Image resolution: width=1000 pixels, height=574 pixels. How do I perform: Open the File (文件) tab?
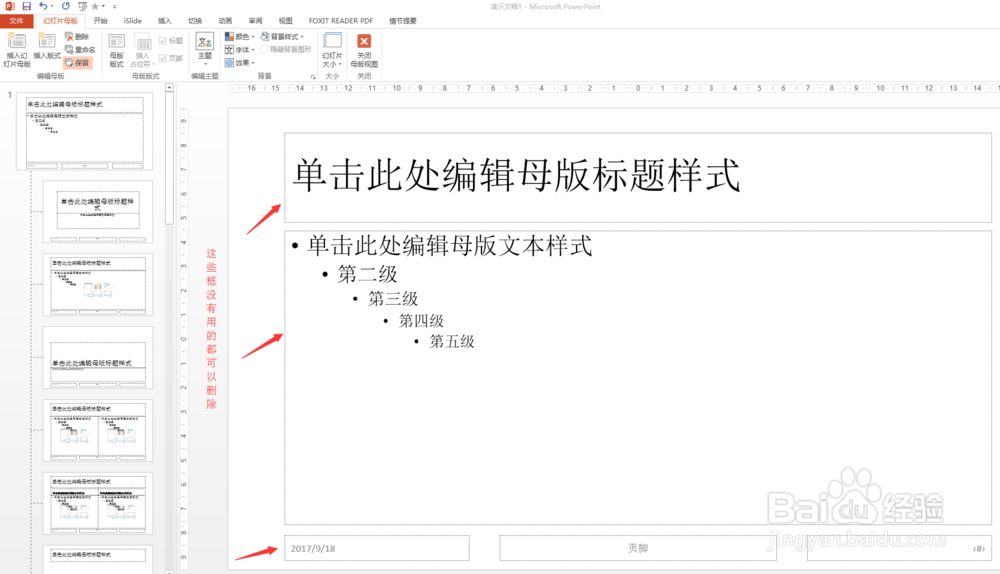click(x=17, y=21)
